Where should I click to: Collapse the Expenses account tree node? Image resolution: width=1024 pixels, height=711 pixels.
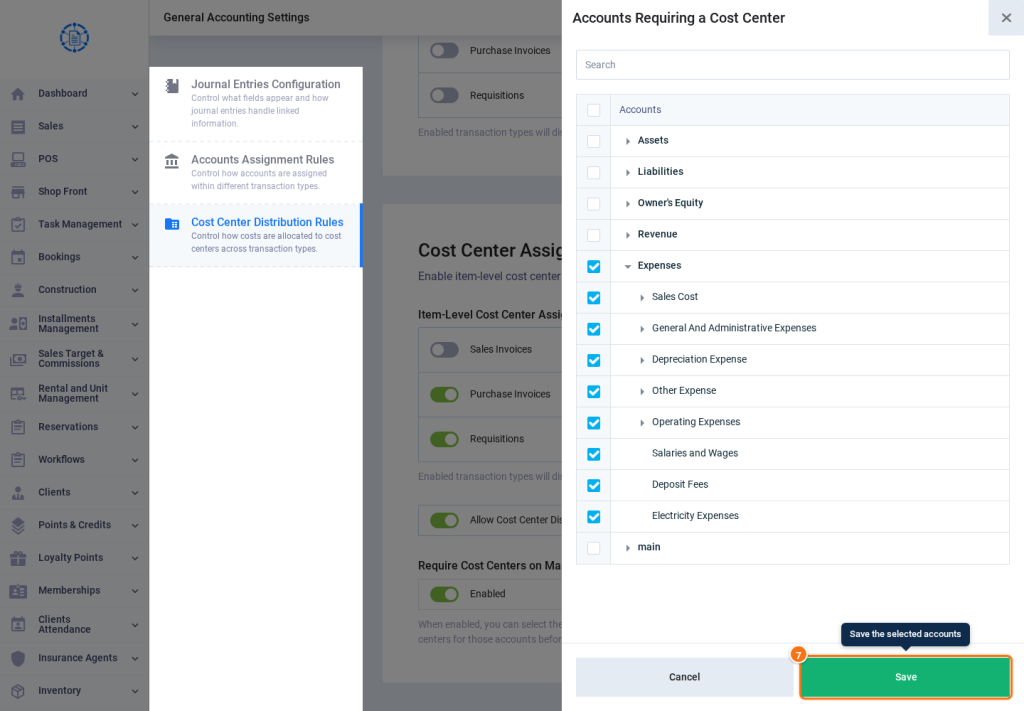pyautogui.click(x=628, y=266)
